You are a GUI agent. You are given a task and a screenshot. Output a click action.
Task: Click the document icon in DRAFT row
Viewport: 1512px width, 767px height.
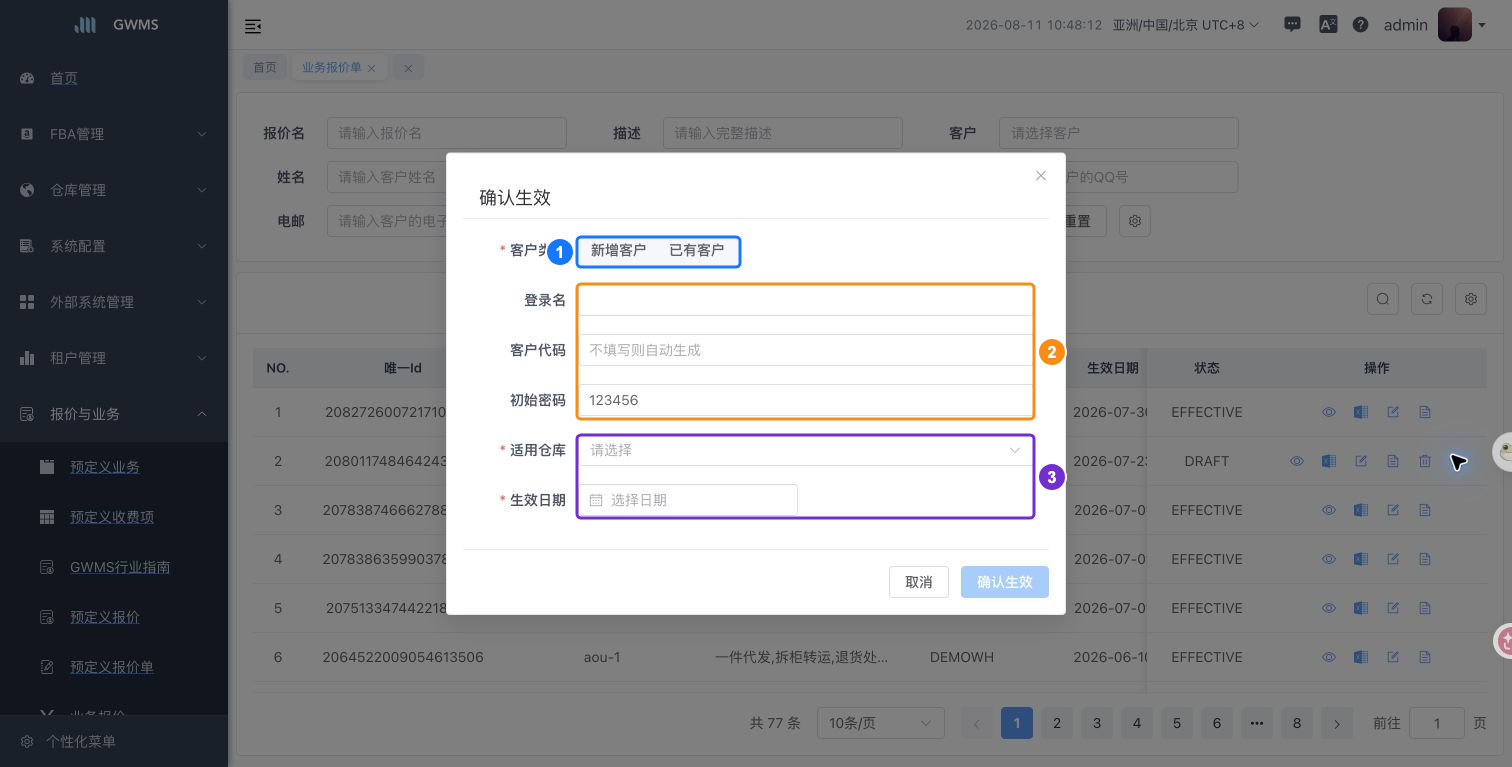click(1393, 461)
